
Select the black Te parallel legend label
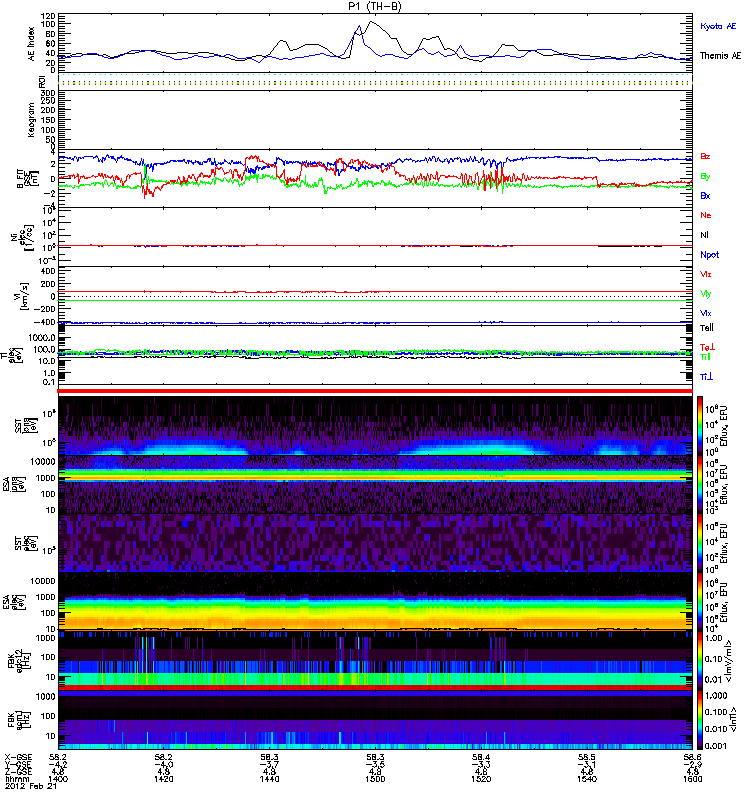point(707,328)
